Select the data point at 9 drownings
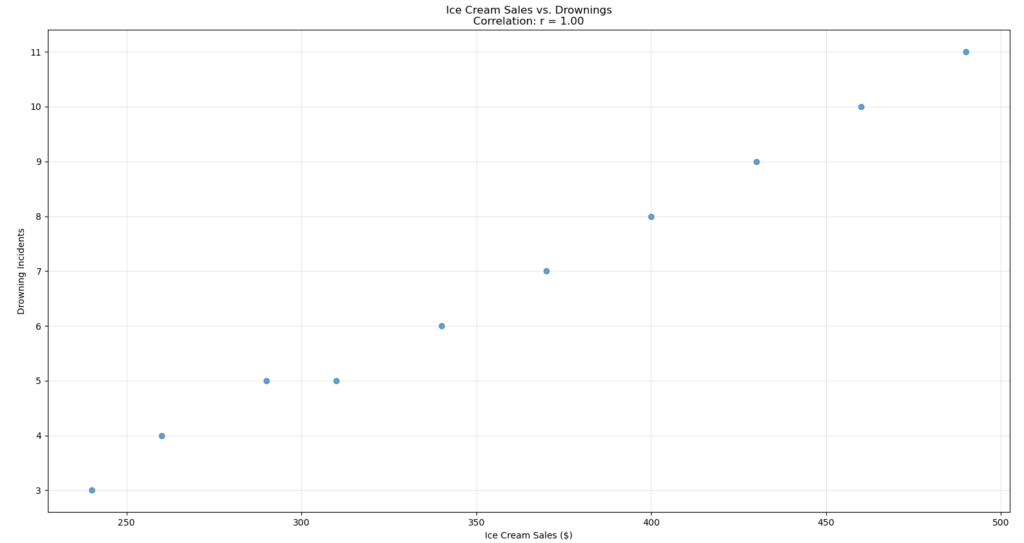 [x=756, y=162]
